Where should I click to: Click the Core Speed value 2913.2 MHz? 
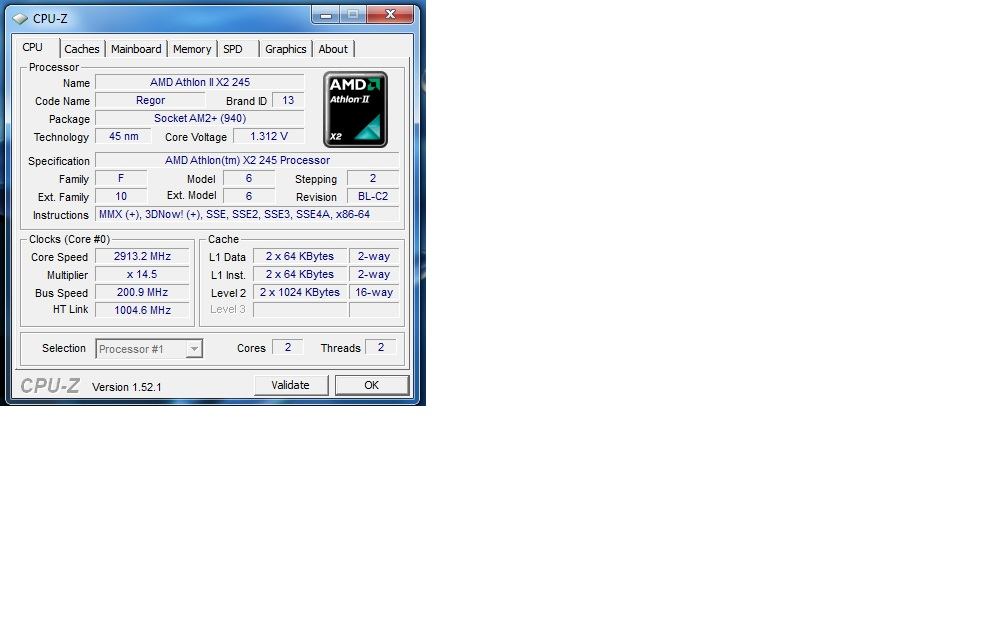click(143, 256)
